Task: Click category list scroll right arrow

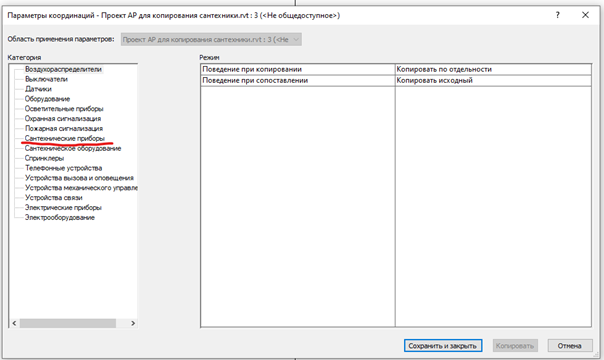Action: pyautogui.click(x=133, y=323)
